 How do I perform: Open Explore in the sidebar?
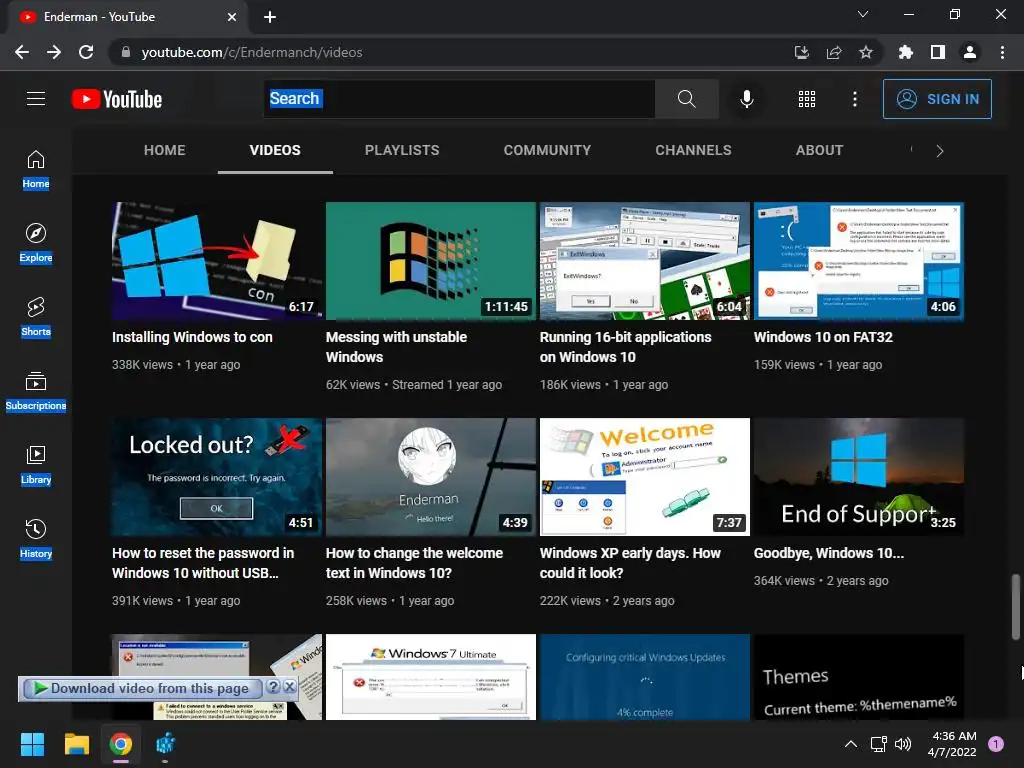pyautogui.click(x=36, y=243)
